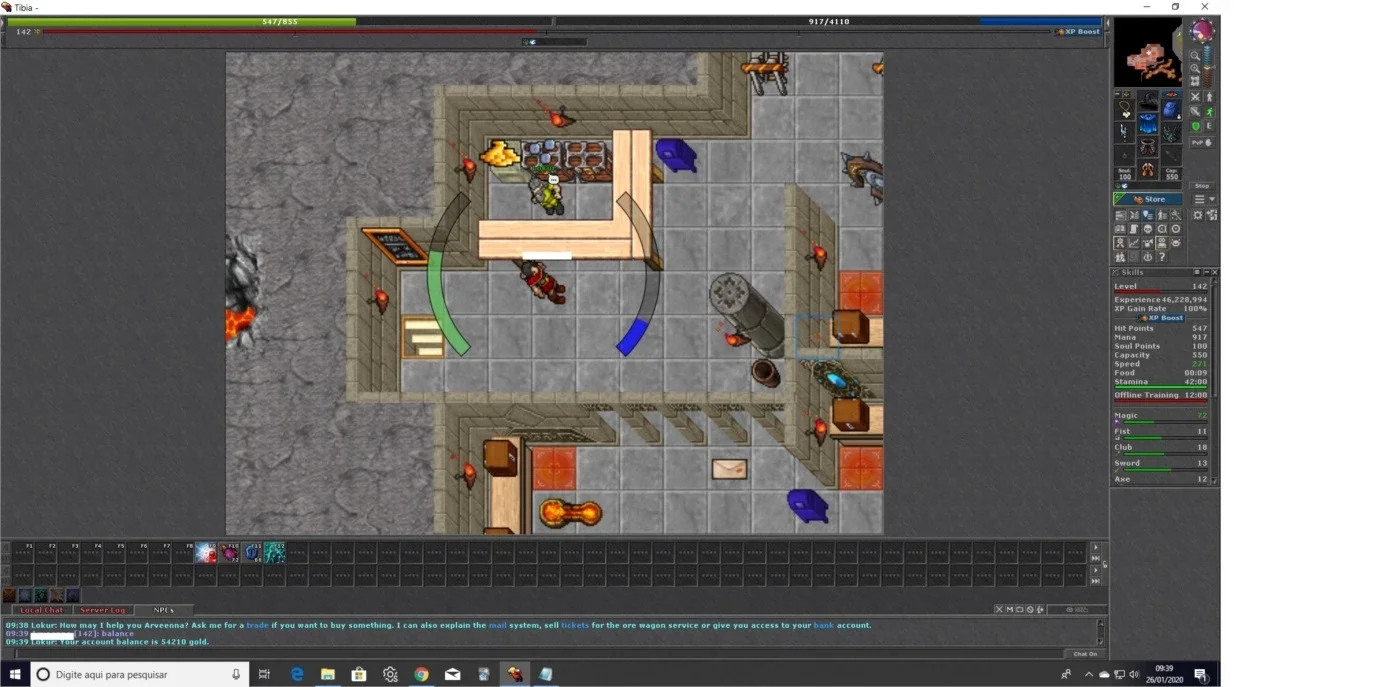The width and height of the screenshot is (1400, 687).
Task: Click the Tibia icon in the taskbar
Action: coord(515,674)
